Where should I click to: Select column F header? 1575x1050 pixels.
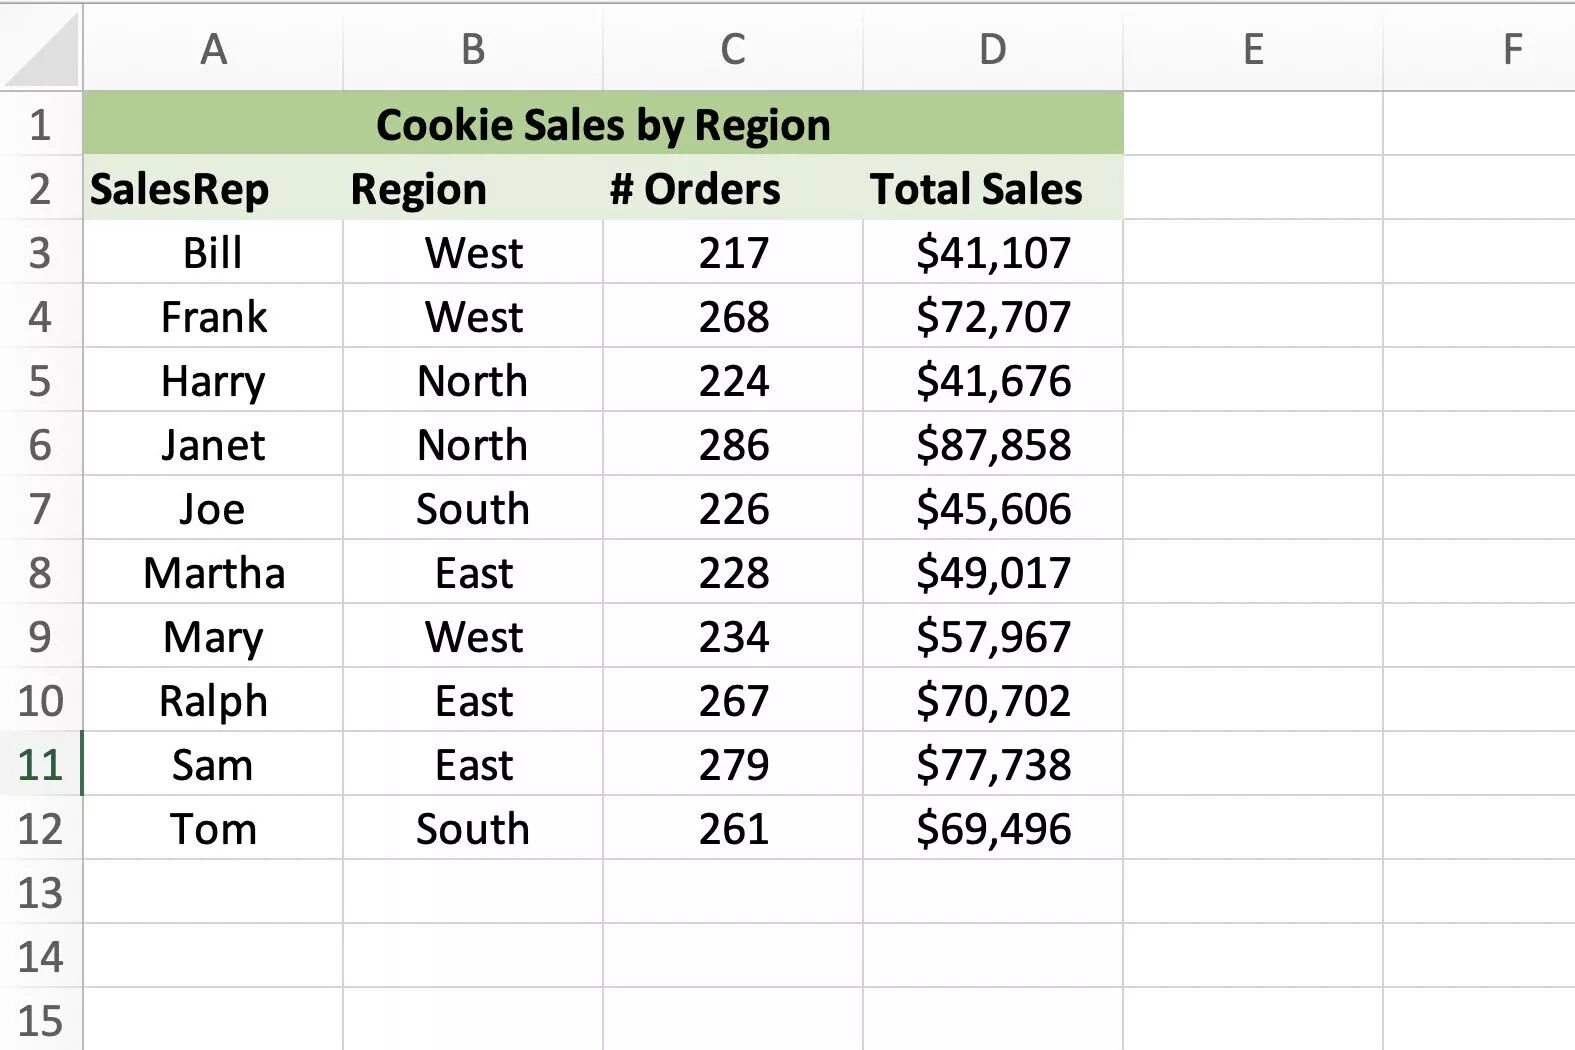click(x=1512, y=49)
